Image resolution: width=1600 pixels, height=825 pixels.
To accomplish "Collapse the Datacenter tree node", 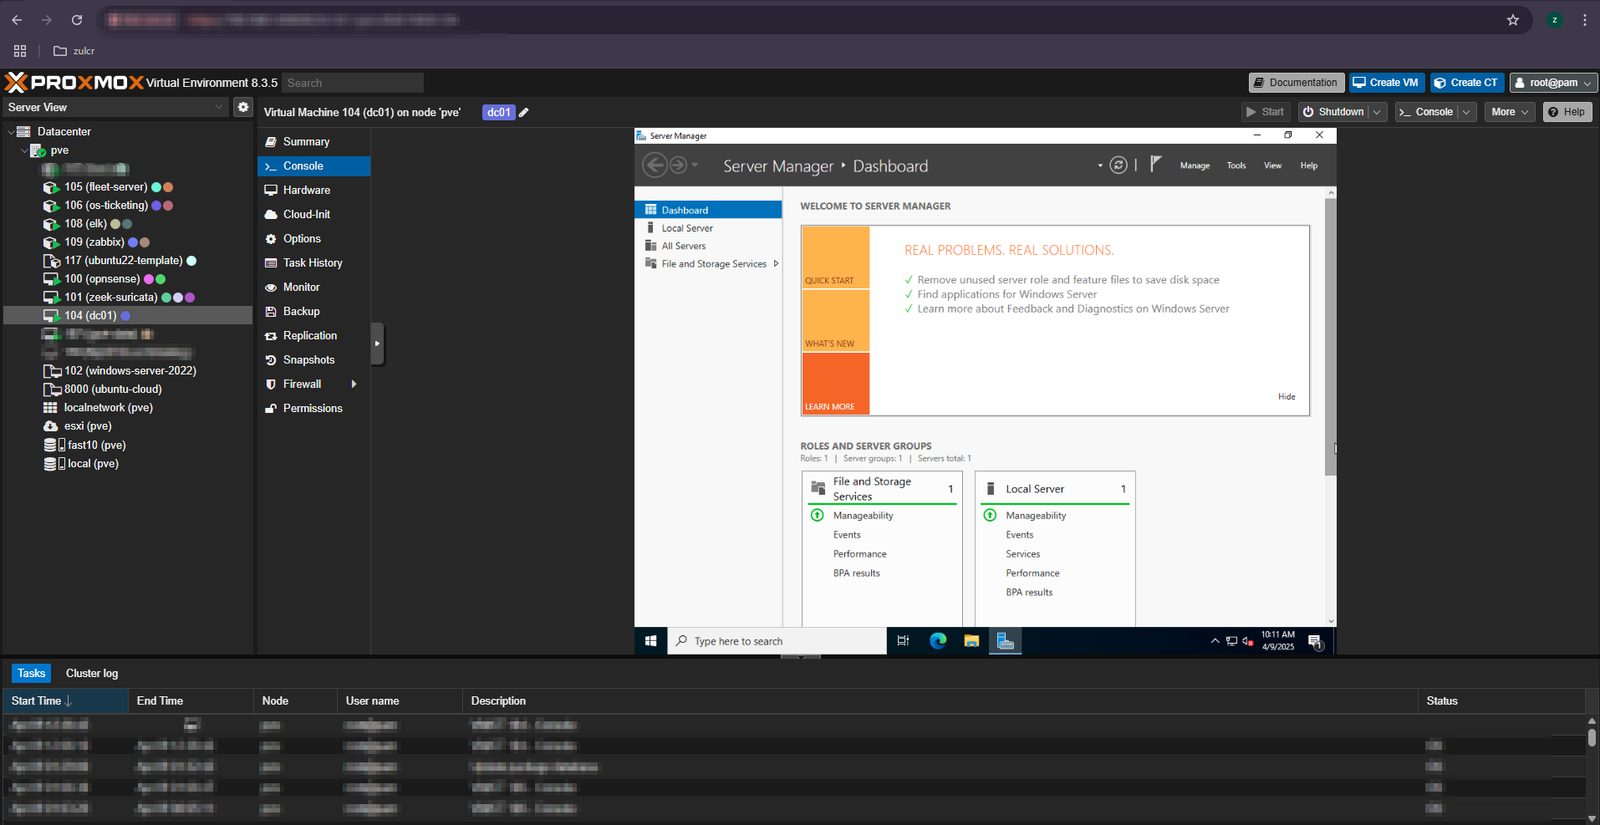I will click(11, 132).
